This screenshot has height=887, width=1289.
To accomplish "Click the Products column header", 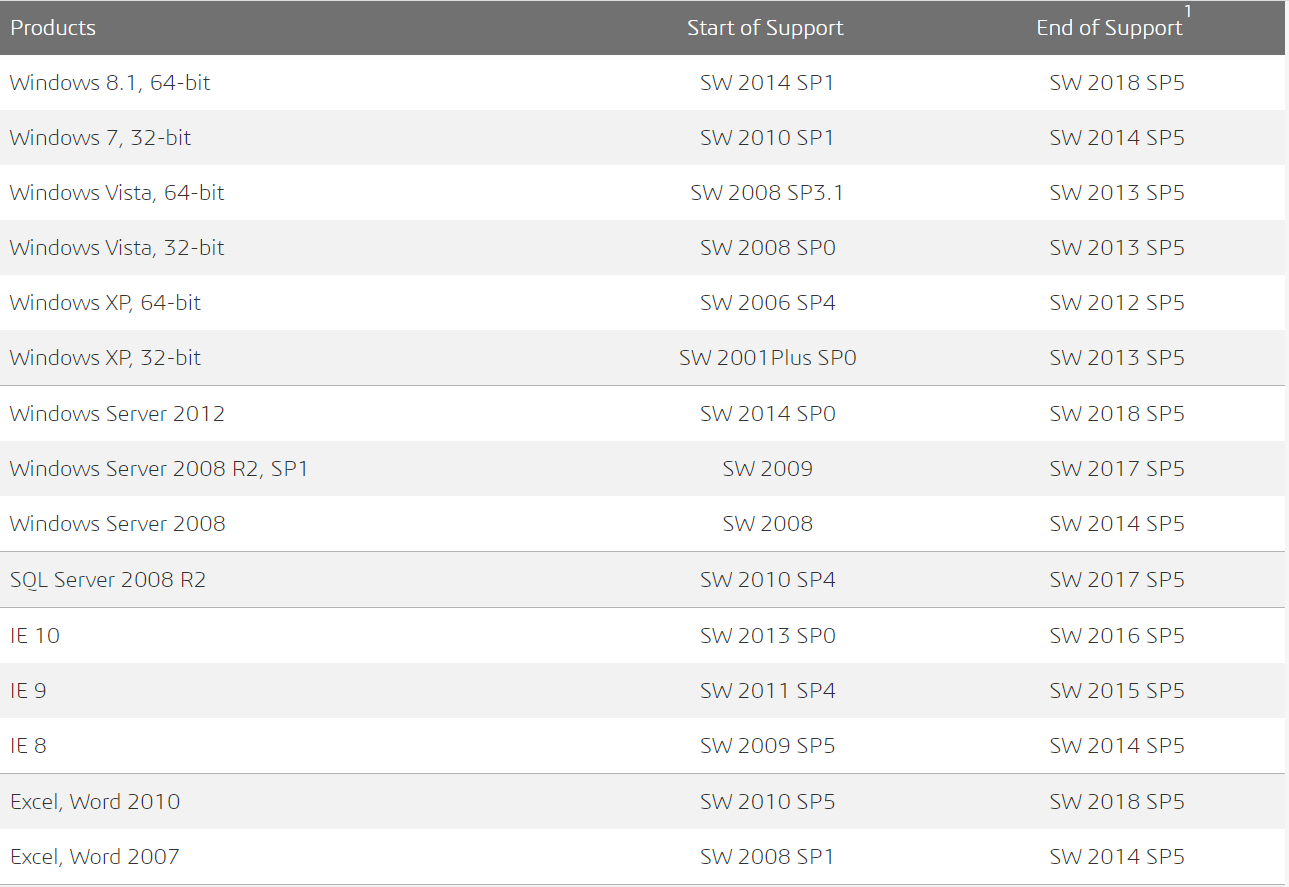I will [53, 28].
